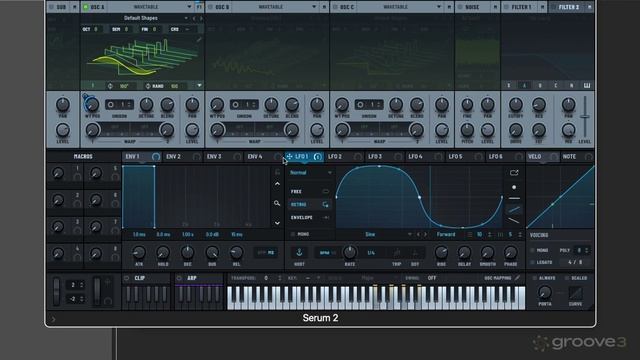Enable the NOISE oscillator
This screenshot has height=360, width=640.
point(460,7)
